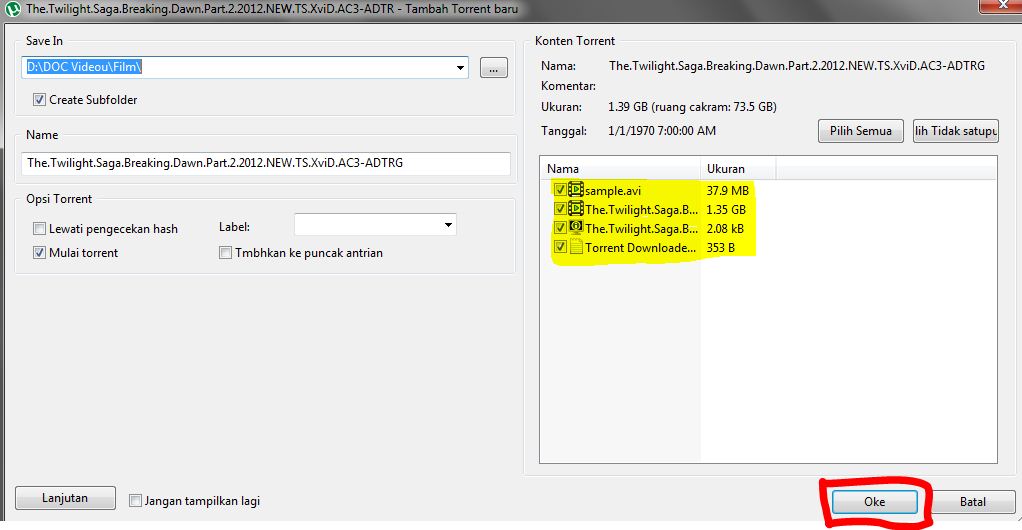The image size is (1022, 530).
Task: Click the 2.08 kB size value
Action: click(x=725, y=229)
